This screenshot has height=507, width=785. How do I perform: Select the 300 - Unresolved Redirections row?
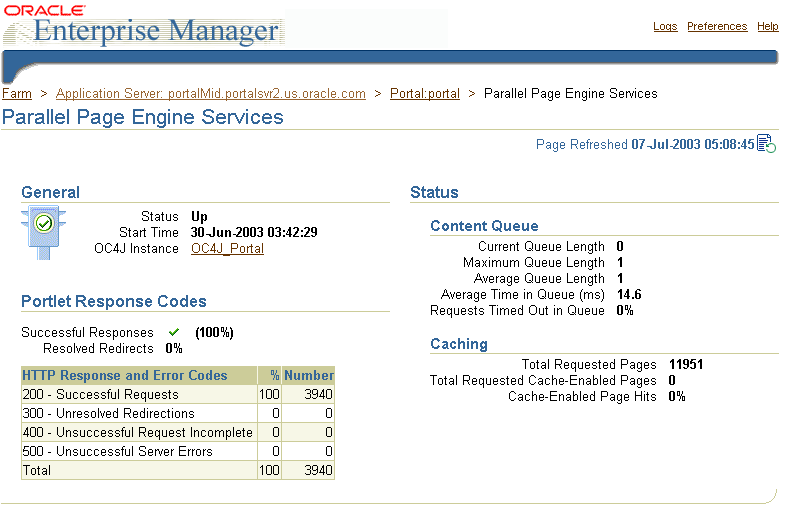178,413
